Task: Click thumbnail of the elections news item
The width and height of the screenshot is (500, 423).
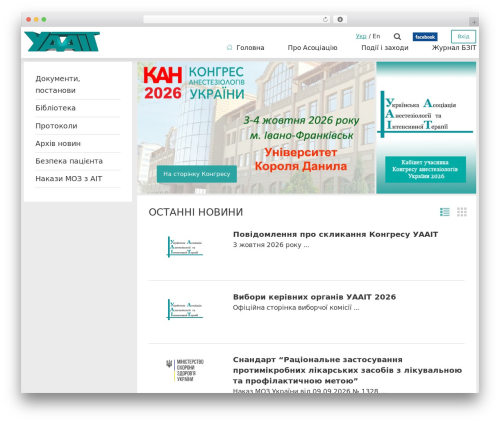Action: click(185, 309)
